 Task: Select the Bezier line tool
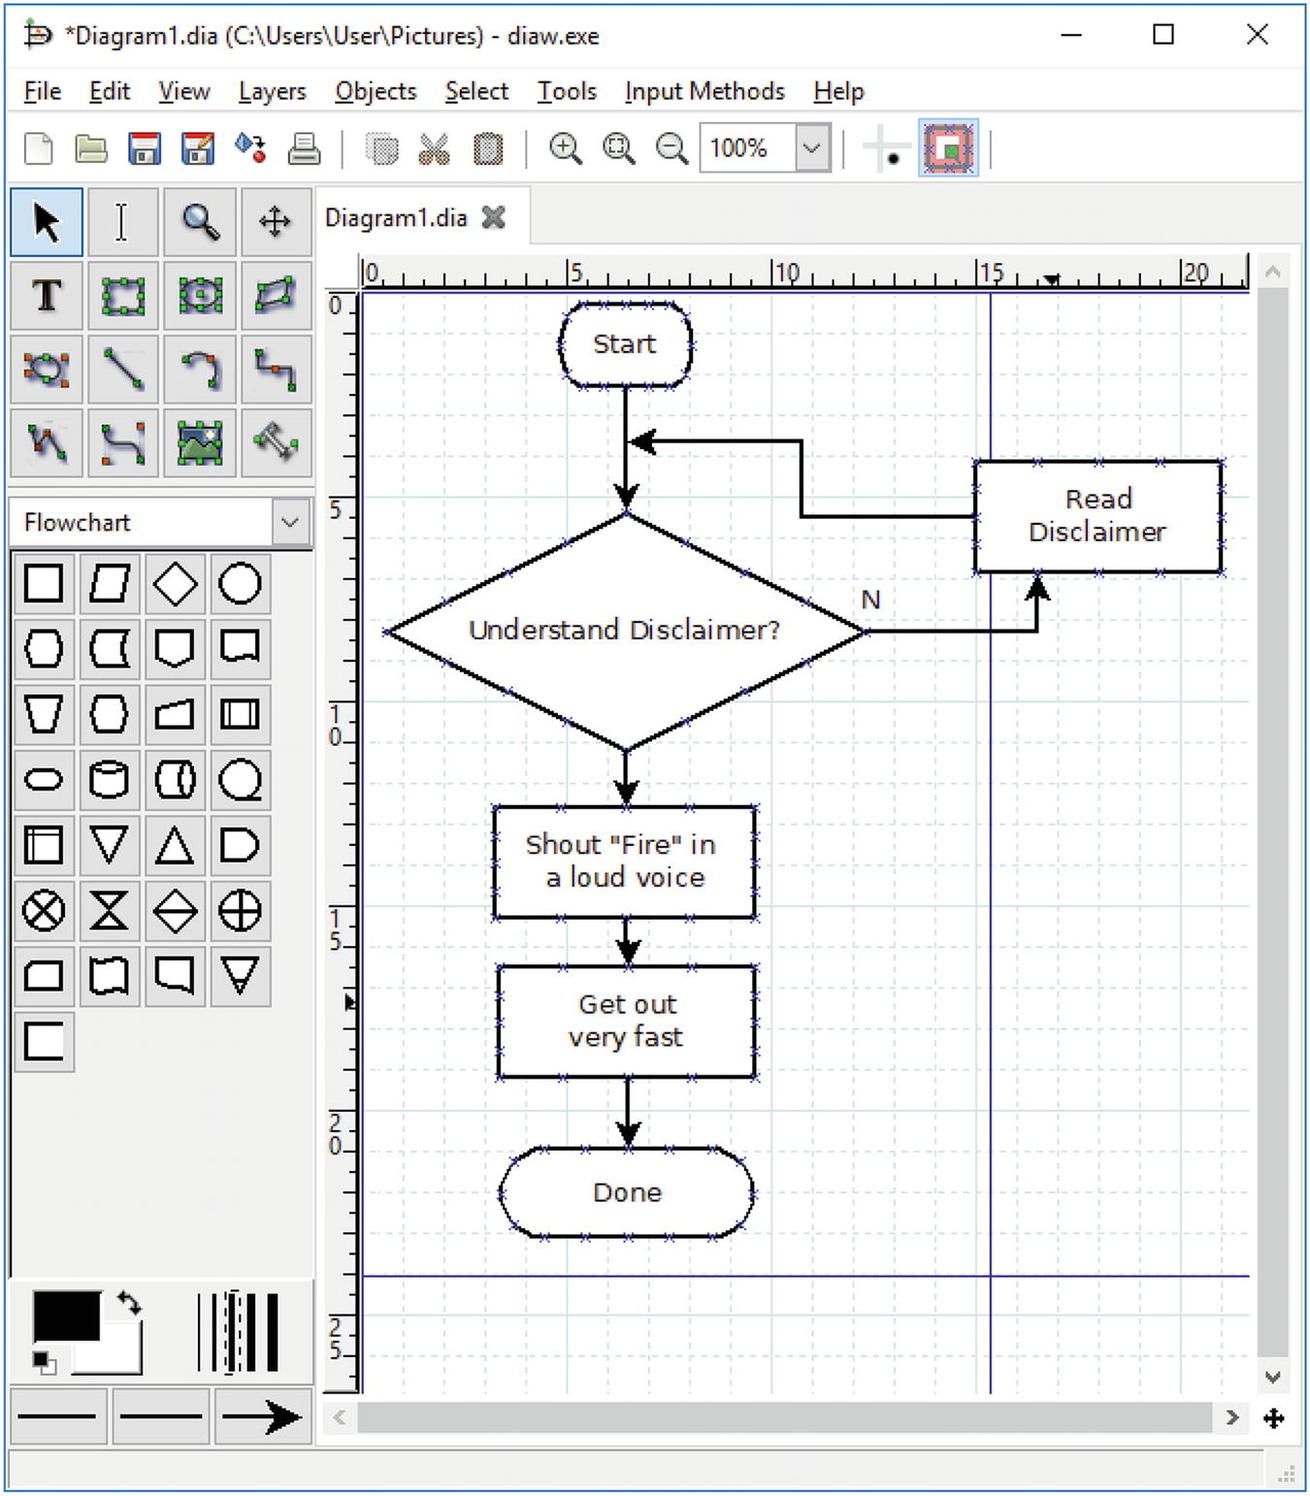coord(122,442)
